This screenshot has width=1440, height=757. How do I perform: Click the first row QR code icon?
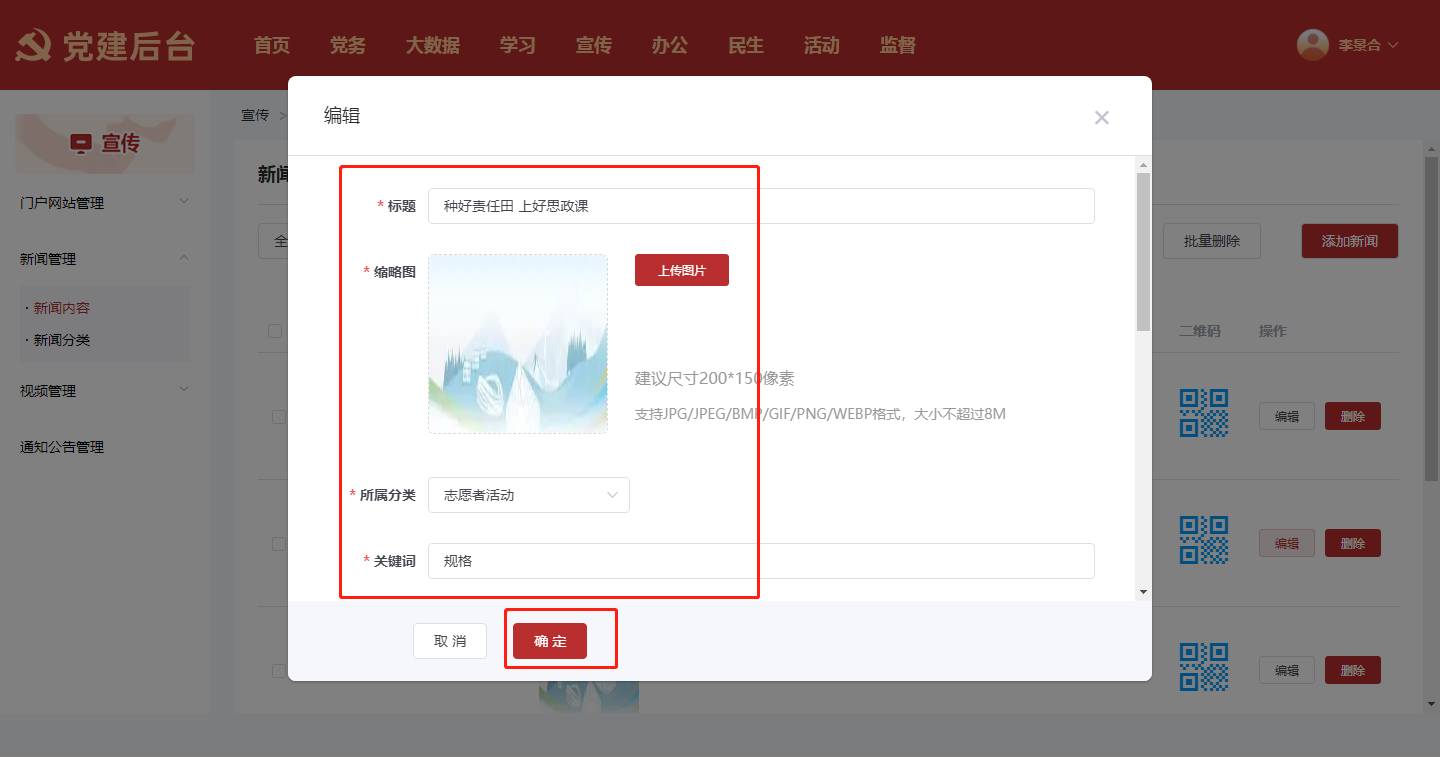click(x=1203, y=413)
